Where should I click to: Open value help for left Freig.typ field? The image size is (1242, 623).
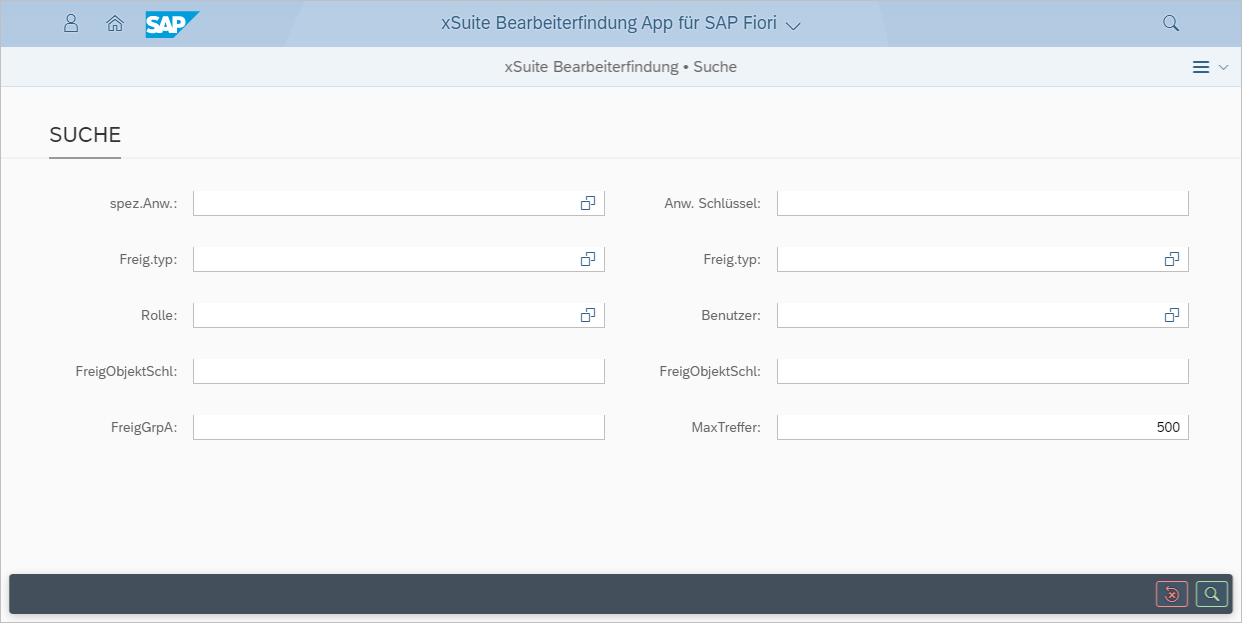[x=588, y=259]
